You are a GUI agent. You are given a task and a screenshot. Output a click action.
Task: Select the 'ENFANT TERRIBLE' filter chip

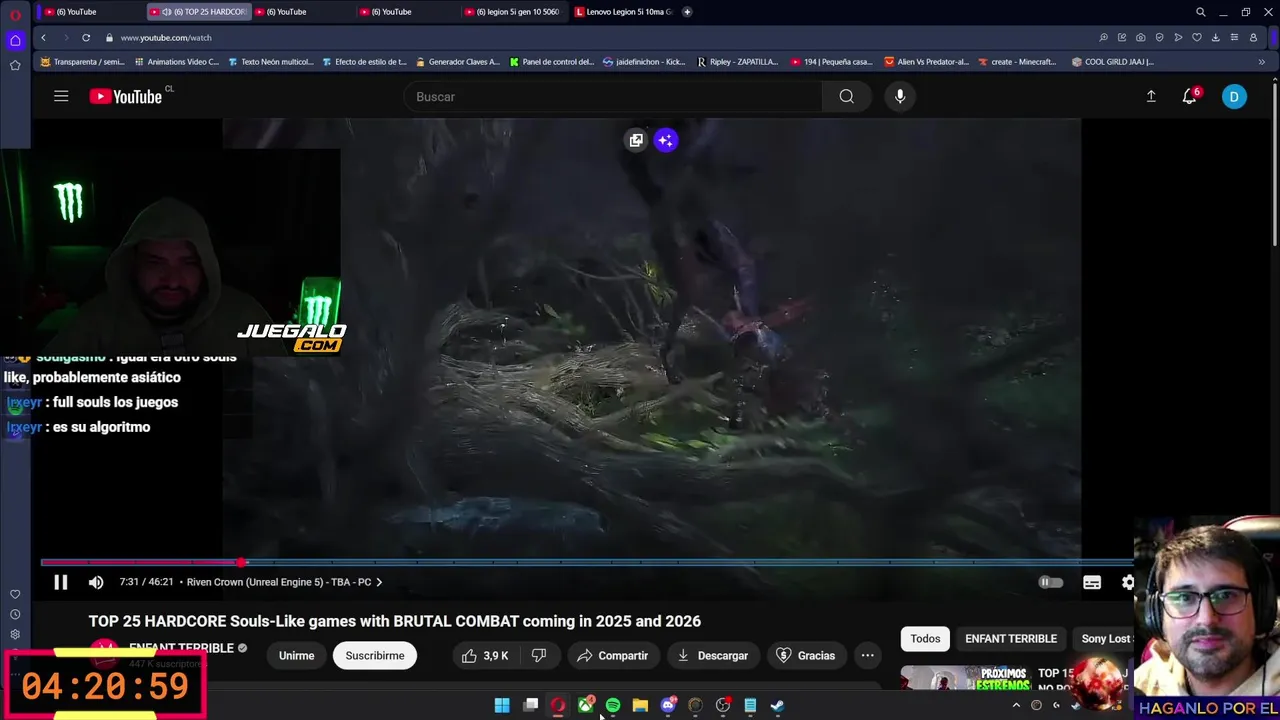coord(1011,638)
